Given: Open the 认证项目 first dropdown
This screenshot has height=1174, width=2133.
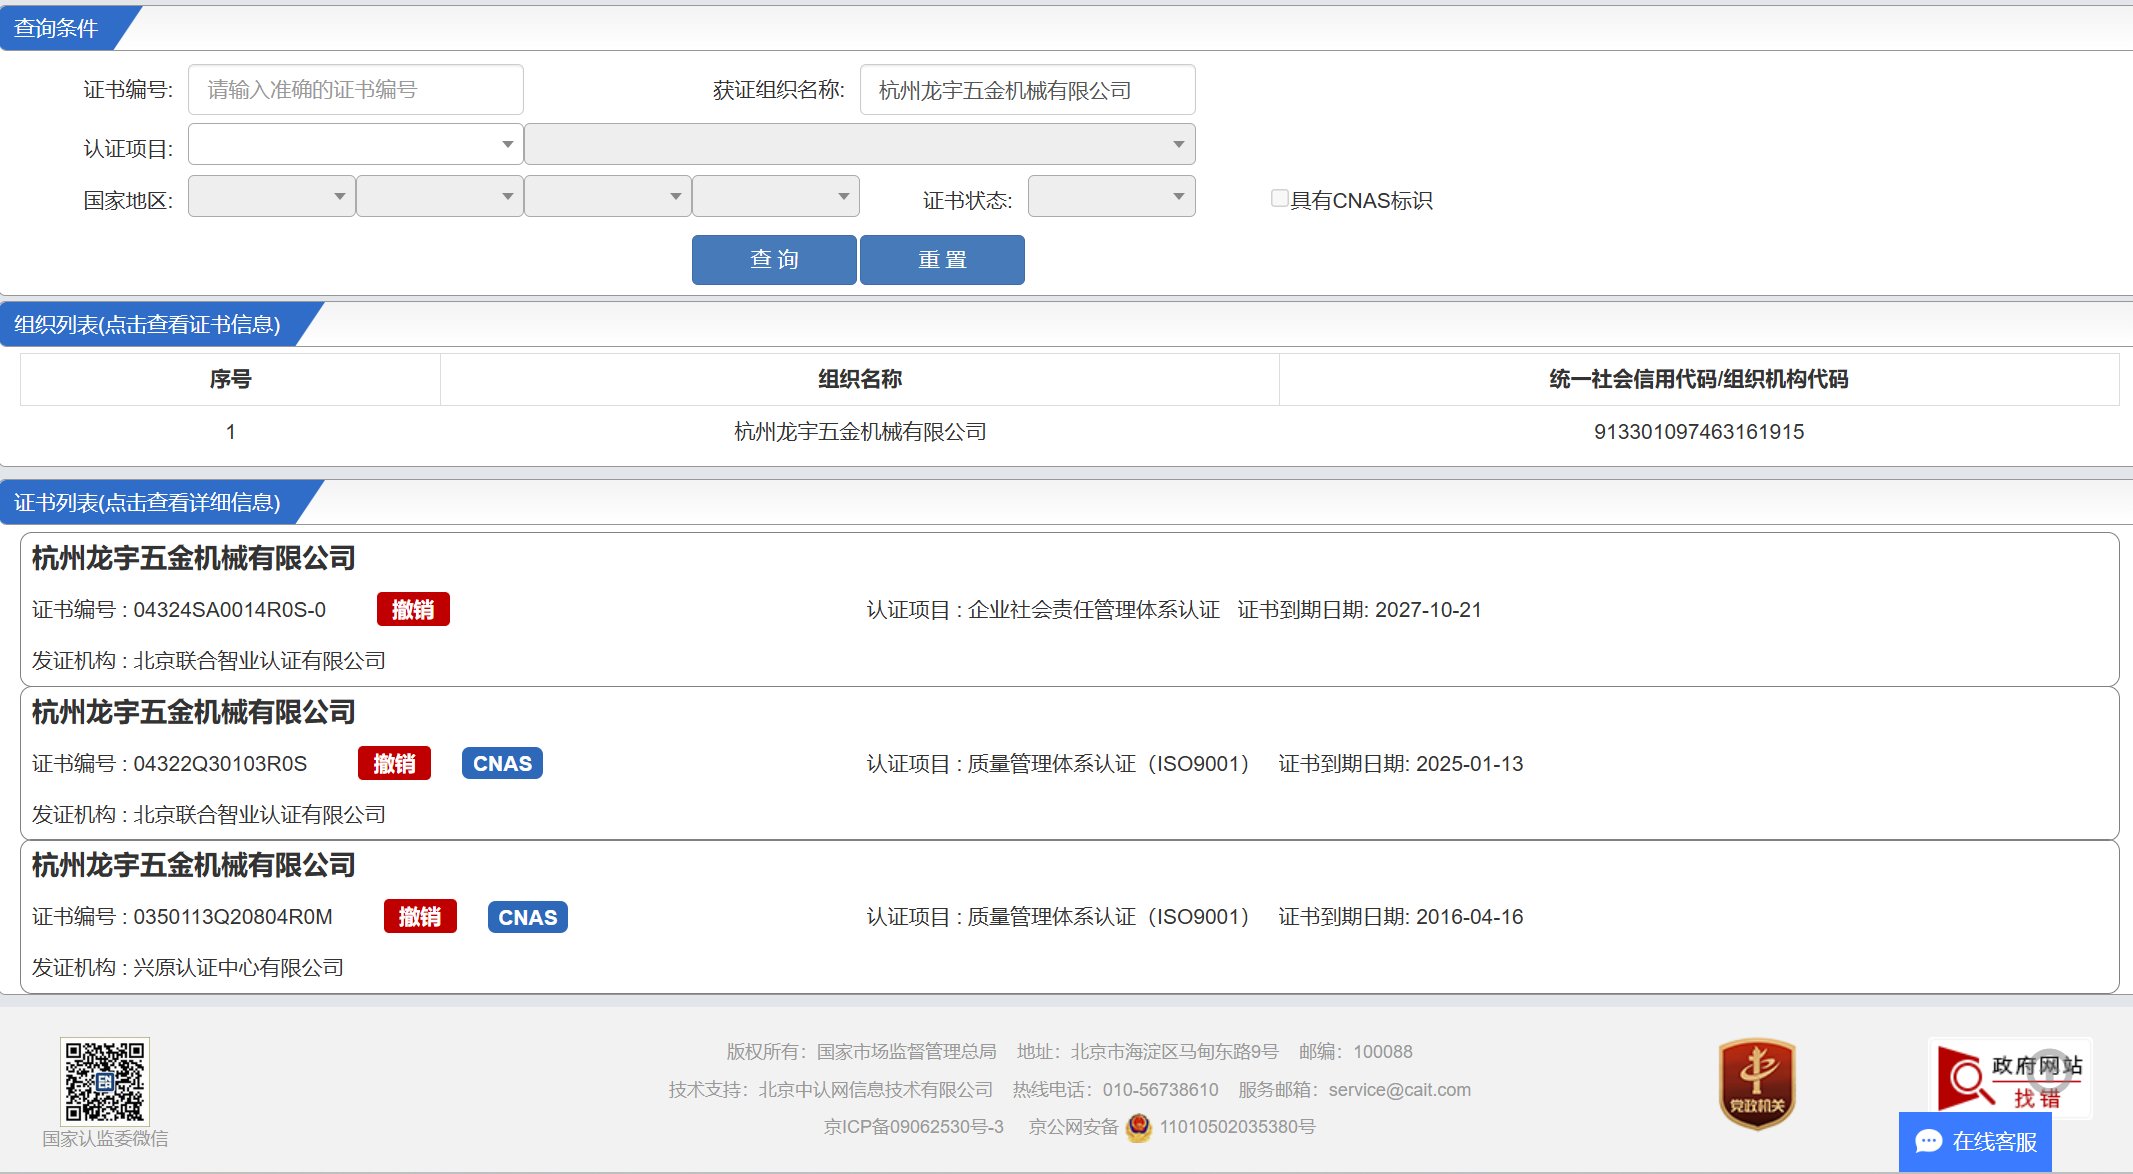Looking at the screenshot, I should 355,145.
